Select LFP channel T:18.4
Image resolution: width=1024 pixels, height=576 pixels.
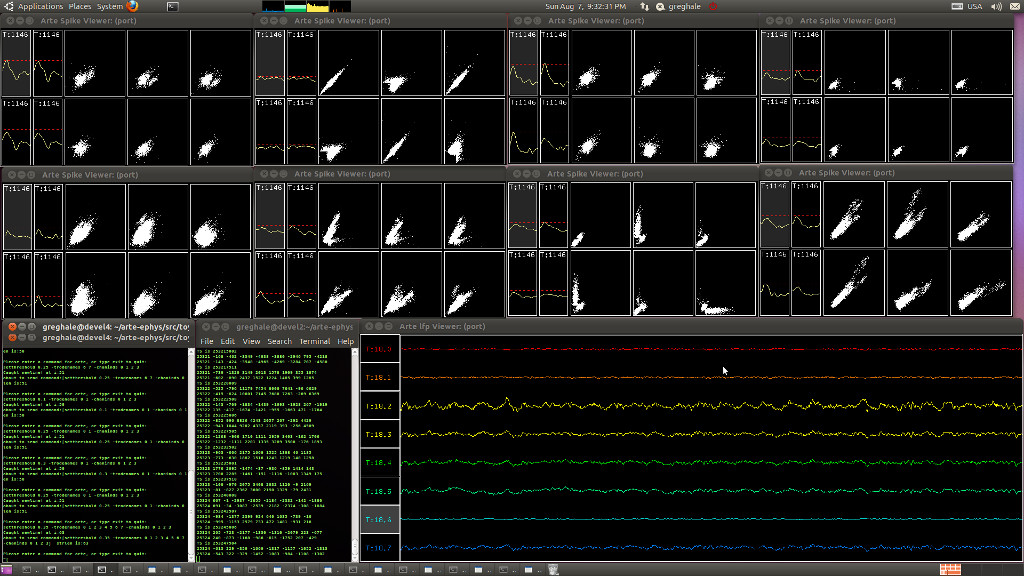[x=379, y=462]
